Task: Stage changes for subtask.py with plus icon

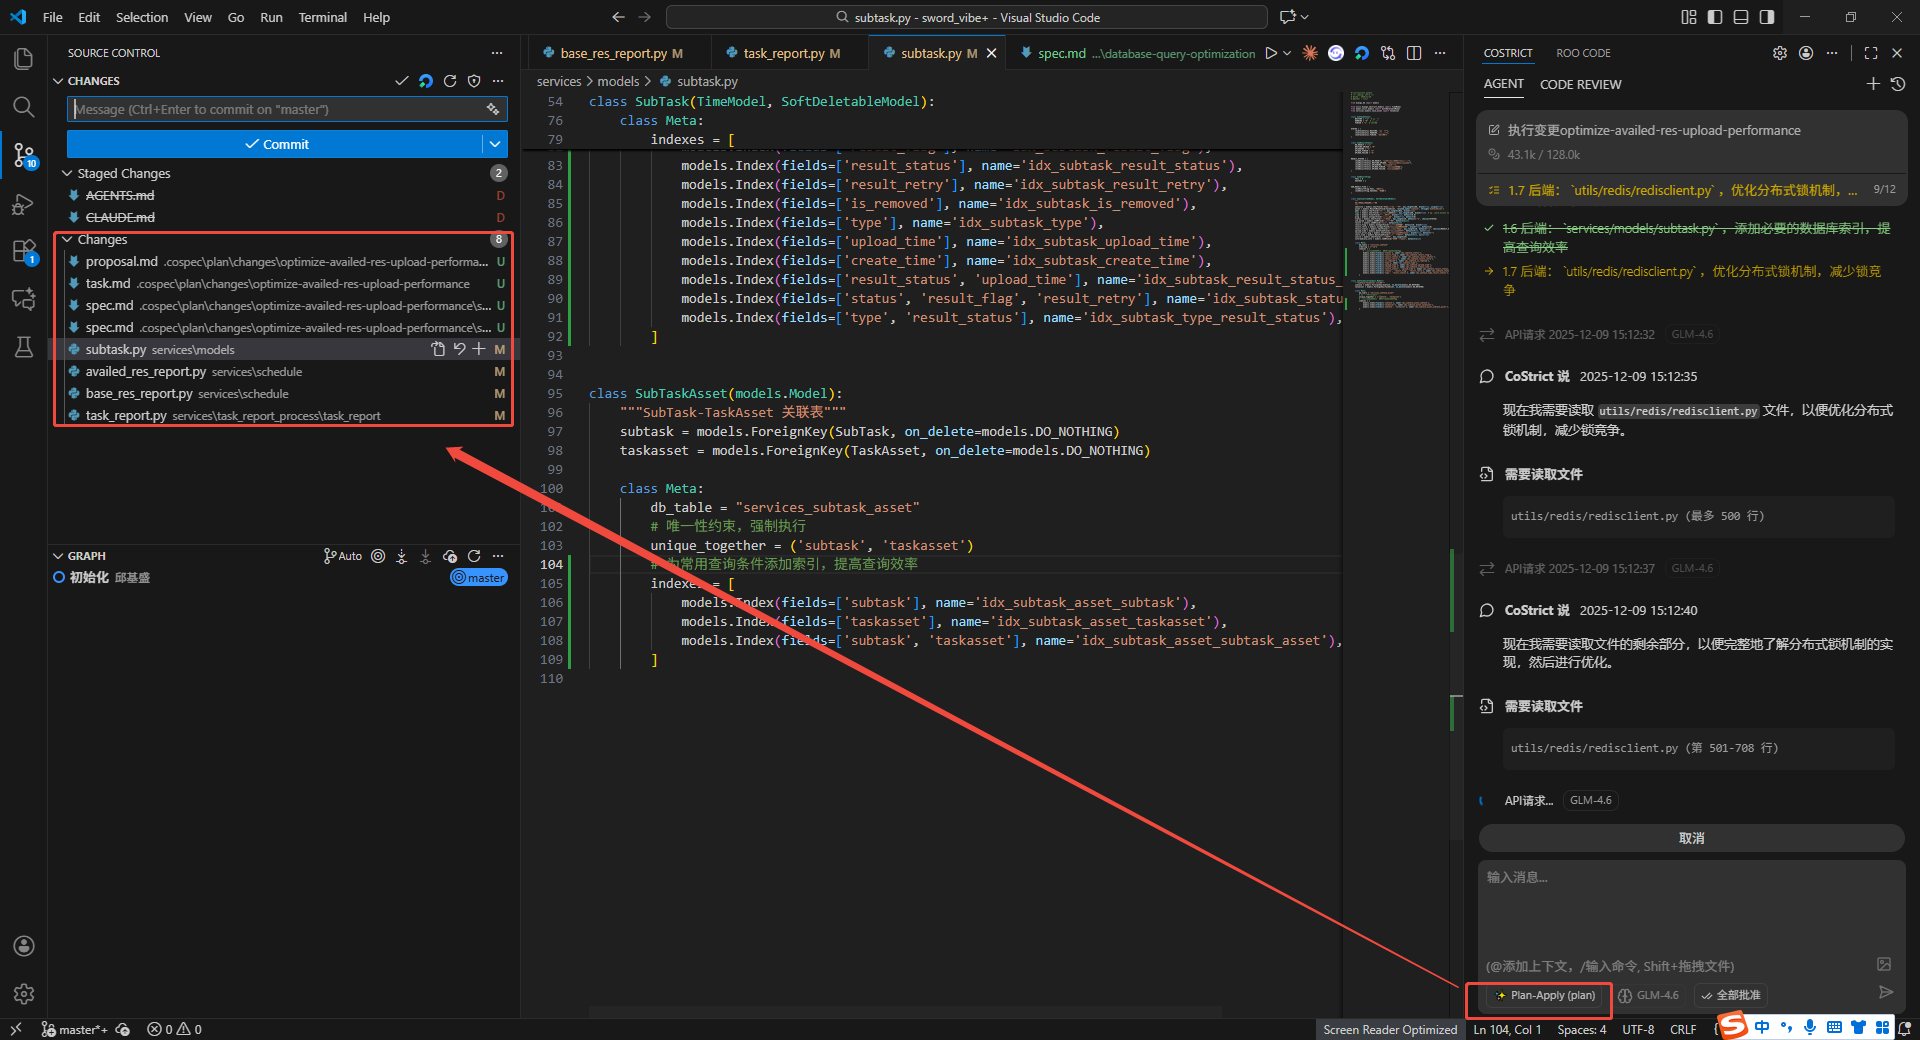Action: (479, 349)
